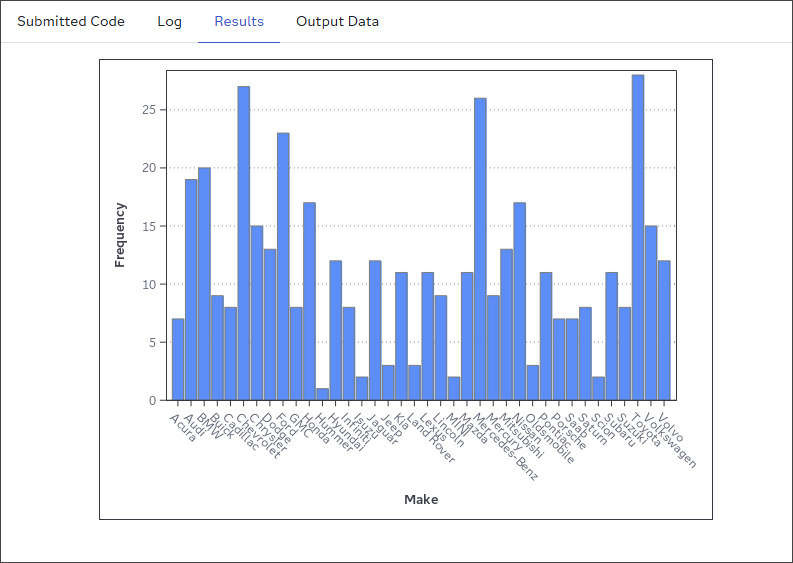793x563 pixels.
Task: Click the Cadillac bar
Action: (x=231, y=354)
